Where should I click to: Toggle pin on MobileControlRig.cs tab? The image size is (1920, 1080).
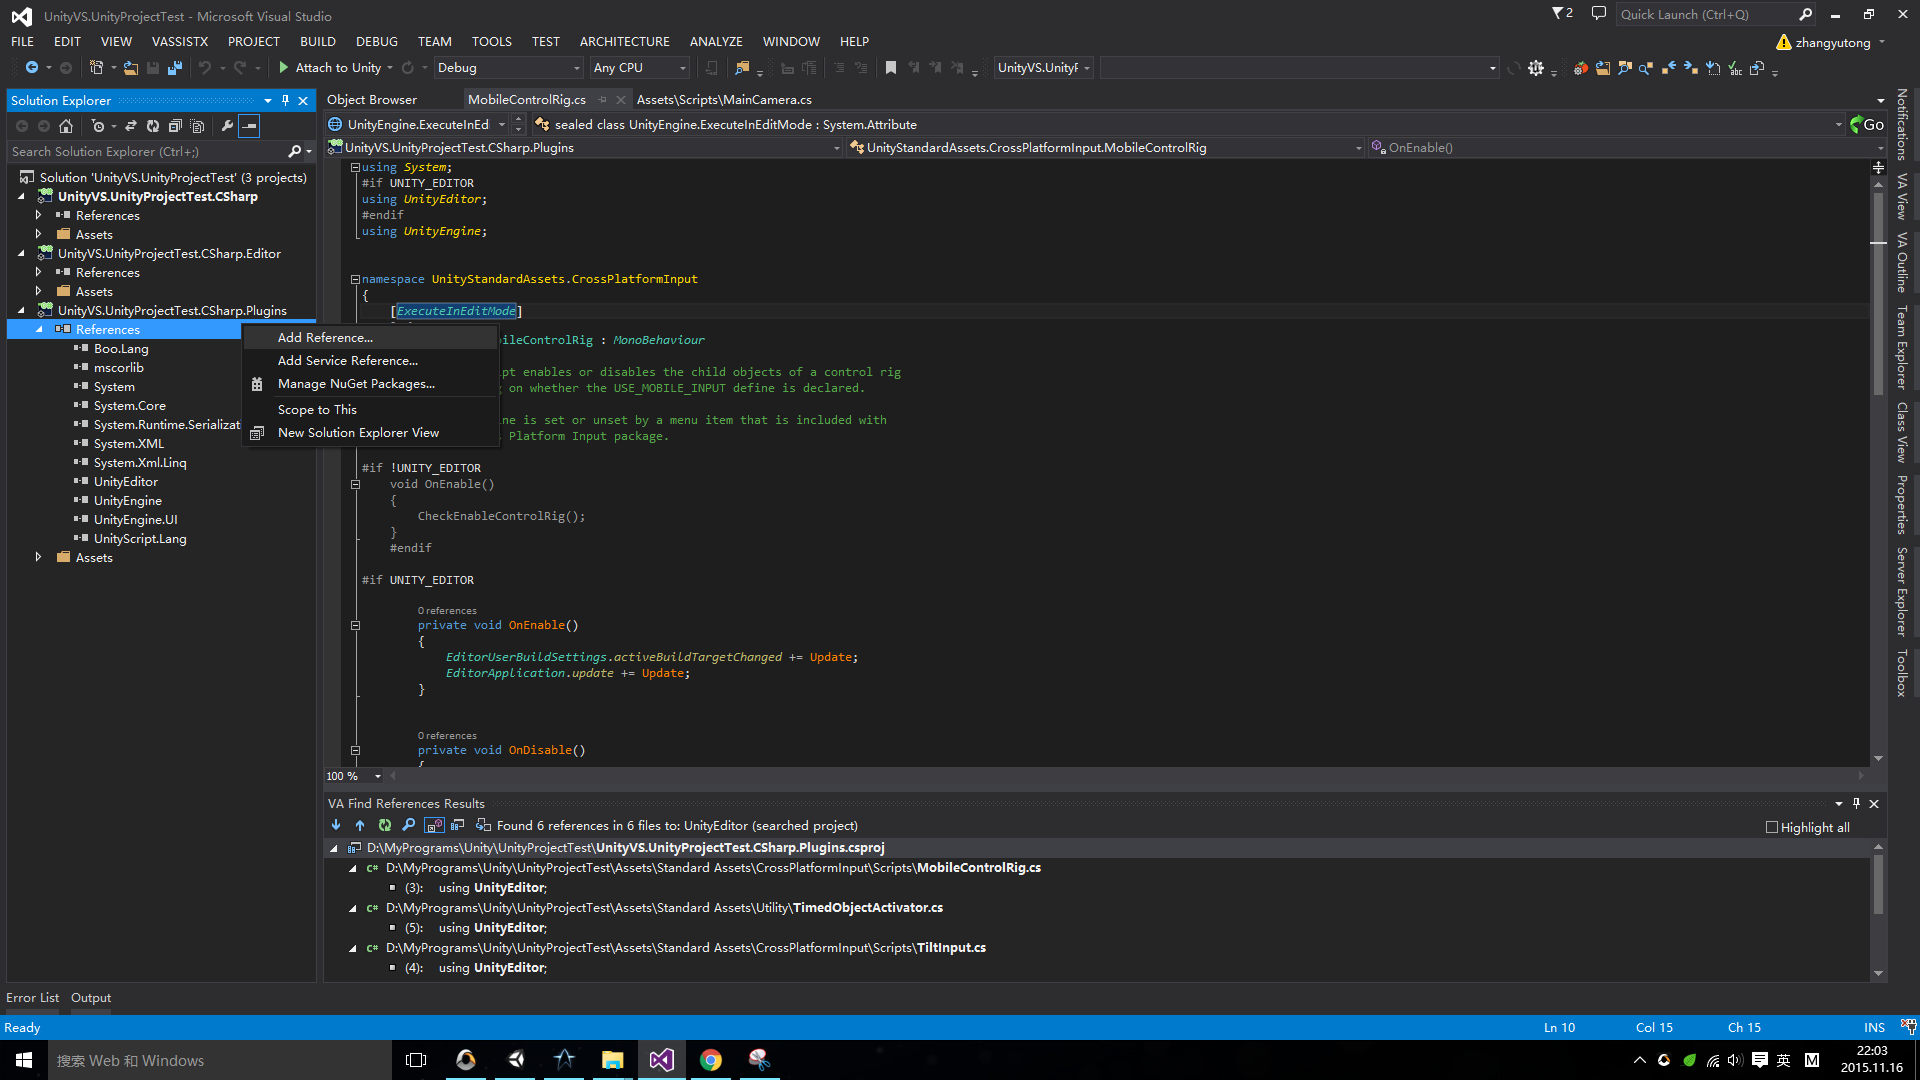point(603,100)
